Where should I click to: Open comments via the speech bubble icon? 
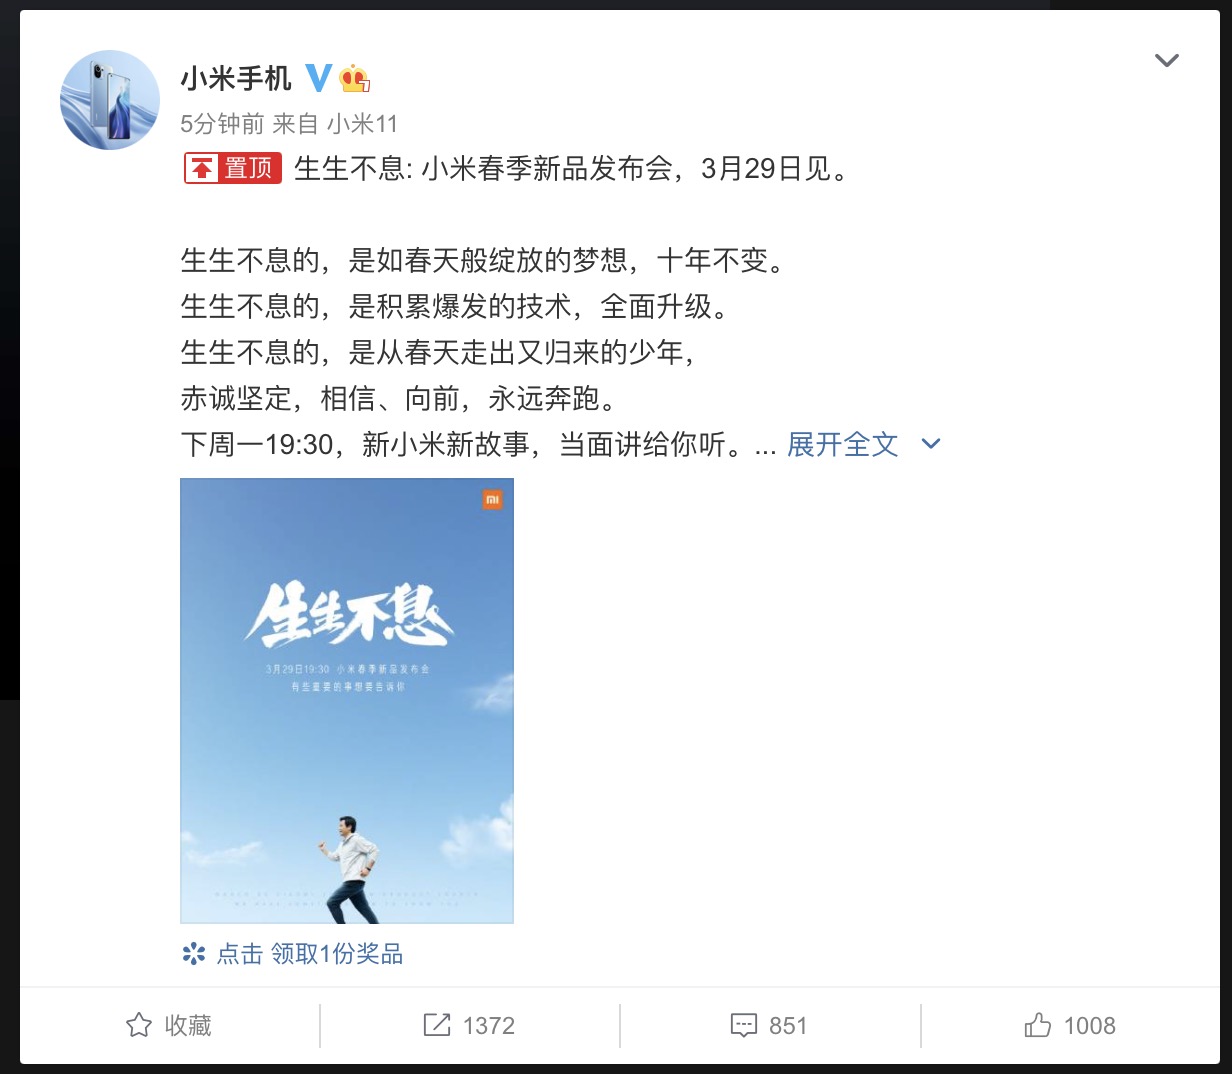744,1025
